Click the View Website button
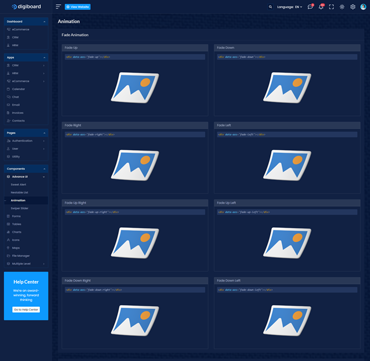370x361 pixels. tap(78, 7)
